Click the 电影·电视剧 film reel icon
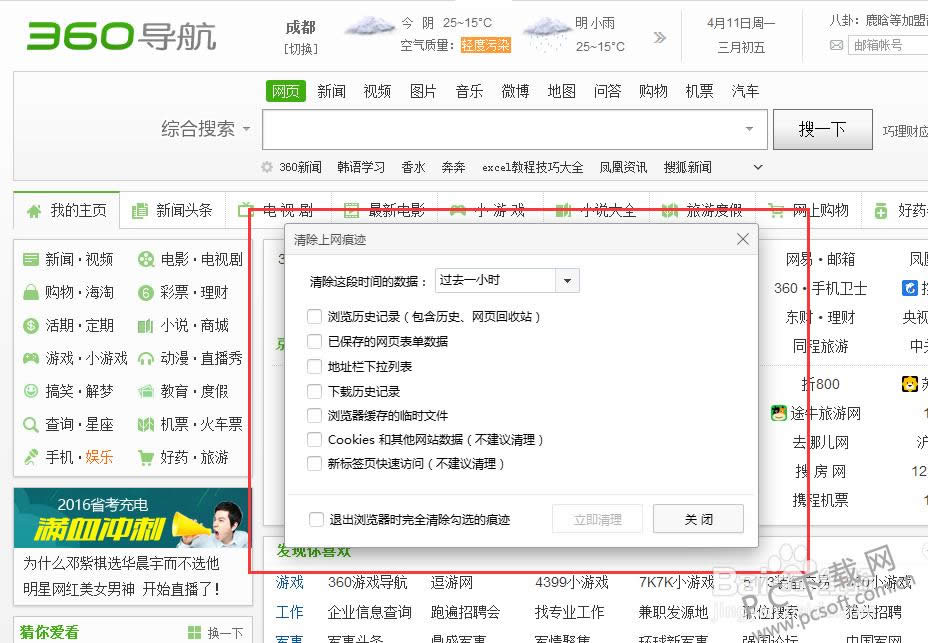928x643 pixels. (x=146, y=260)
